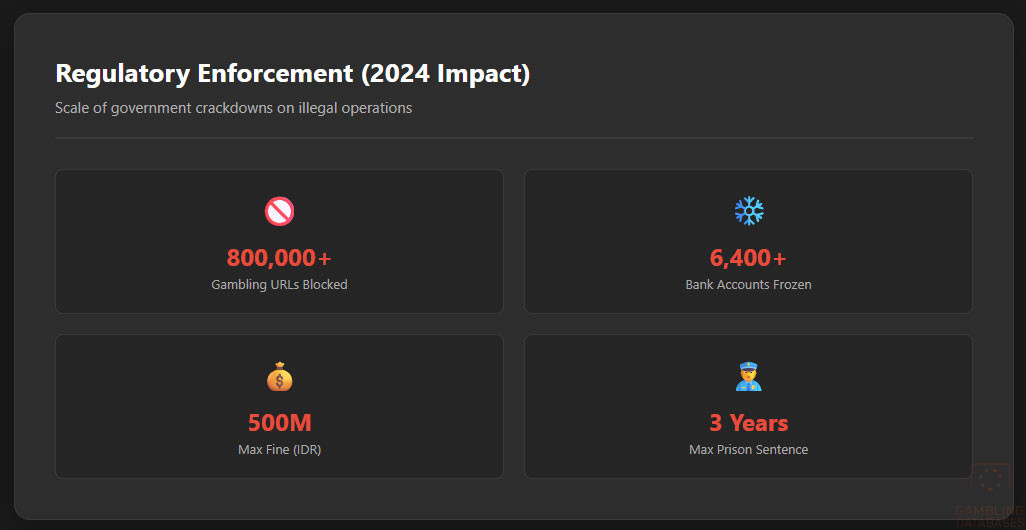Click the Bank Accounts Frozen label
The width and height of the screenshot is (1026, 530).
tap(748, 285)
